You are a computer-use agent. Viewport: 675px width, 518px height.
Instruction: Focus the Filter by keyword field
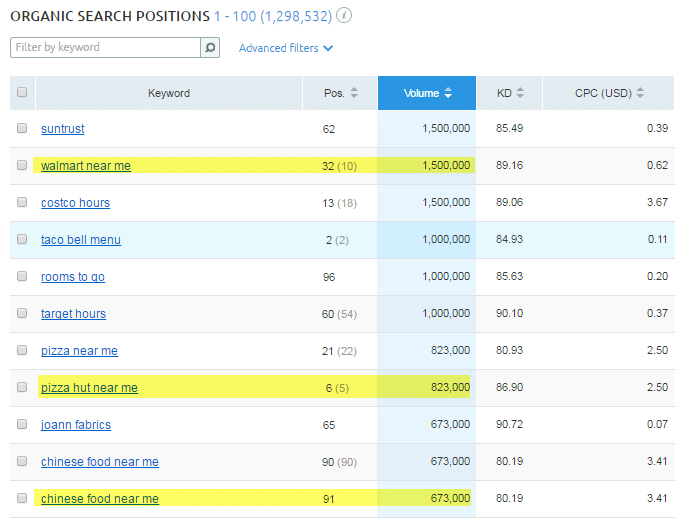click(x=105, y=47)
